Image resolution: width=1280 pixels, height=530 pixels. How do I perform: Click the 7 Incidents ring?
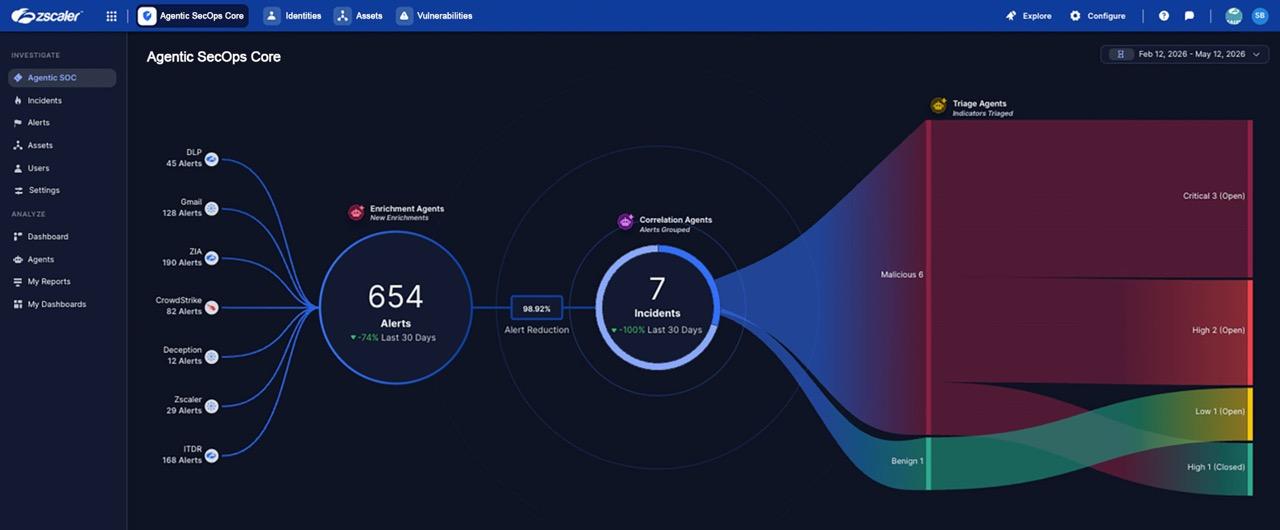[x=657, y=308]
